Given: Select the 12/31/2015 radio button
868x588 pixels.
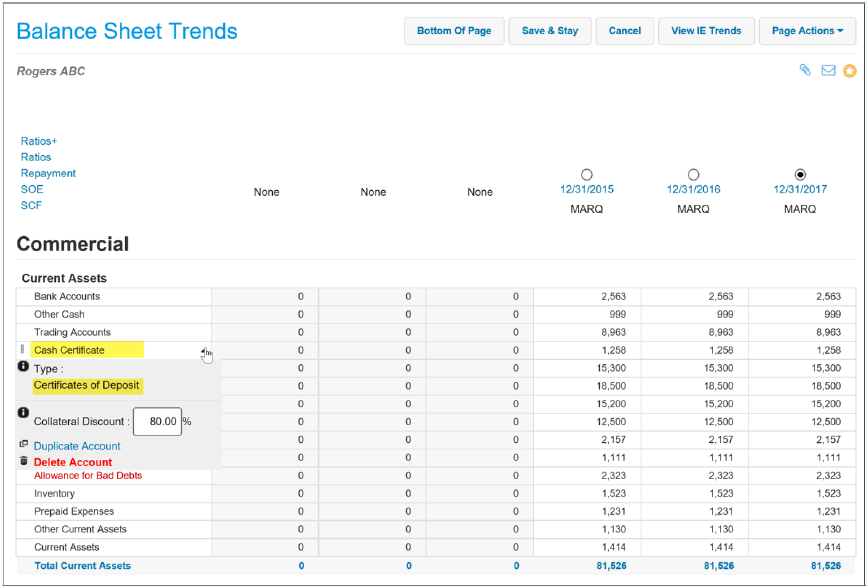Looking at the screenshot, I should pyautogui.click(x=587, y=174).
